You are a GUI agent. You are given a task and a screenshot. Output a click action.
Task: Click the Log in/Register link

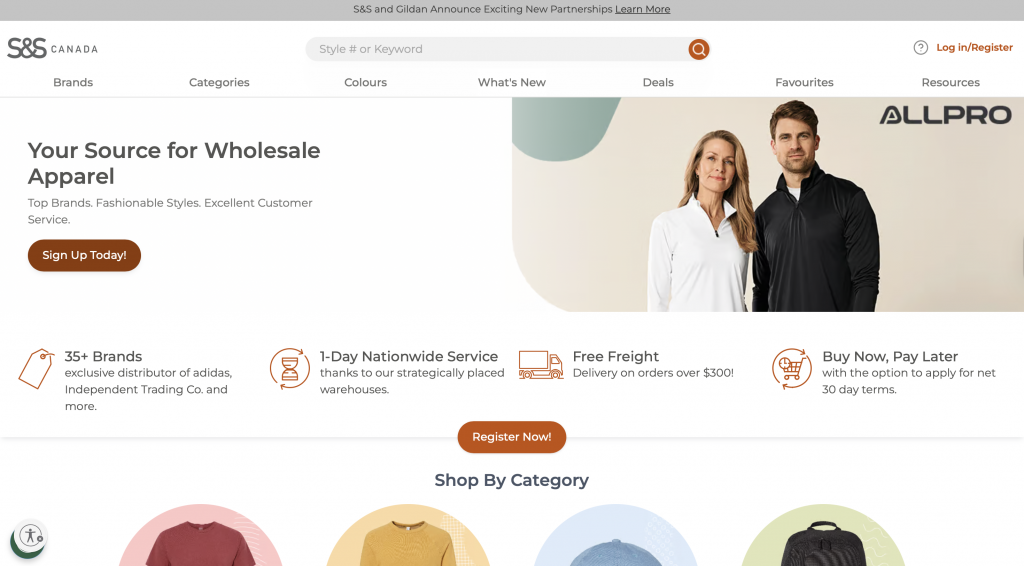click(x=974, y=48)
